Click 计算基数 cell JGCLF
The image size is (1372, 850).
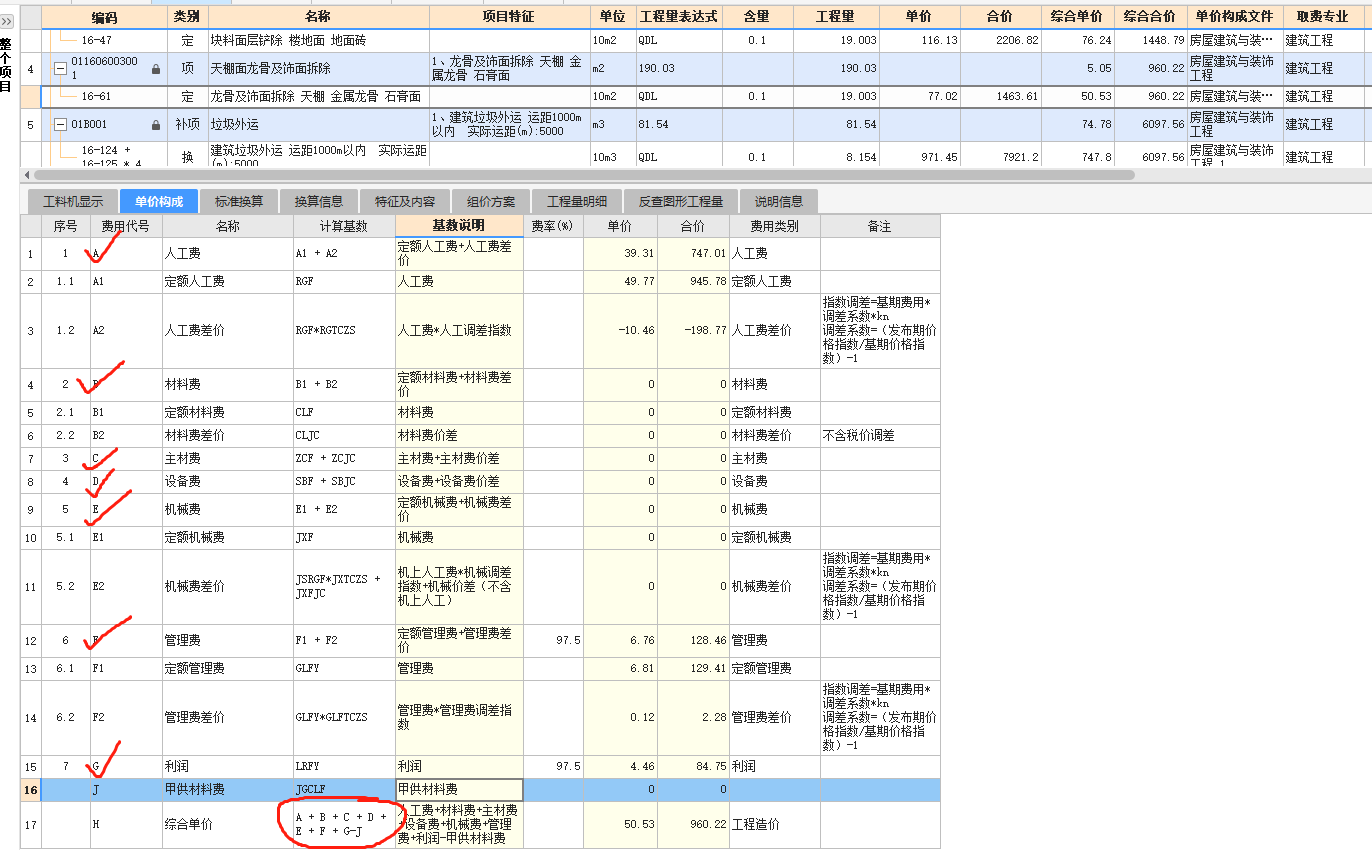(x=344, y=790)
